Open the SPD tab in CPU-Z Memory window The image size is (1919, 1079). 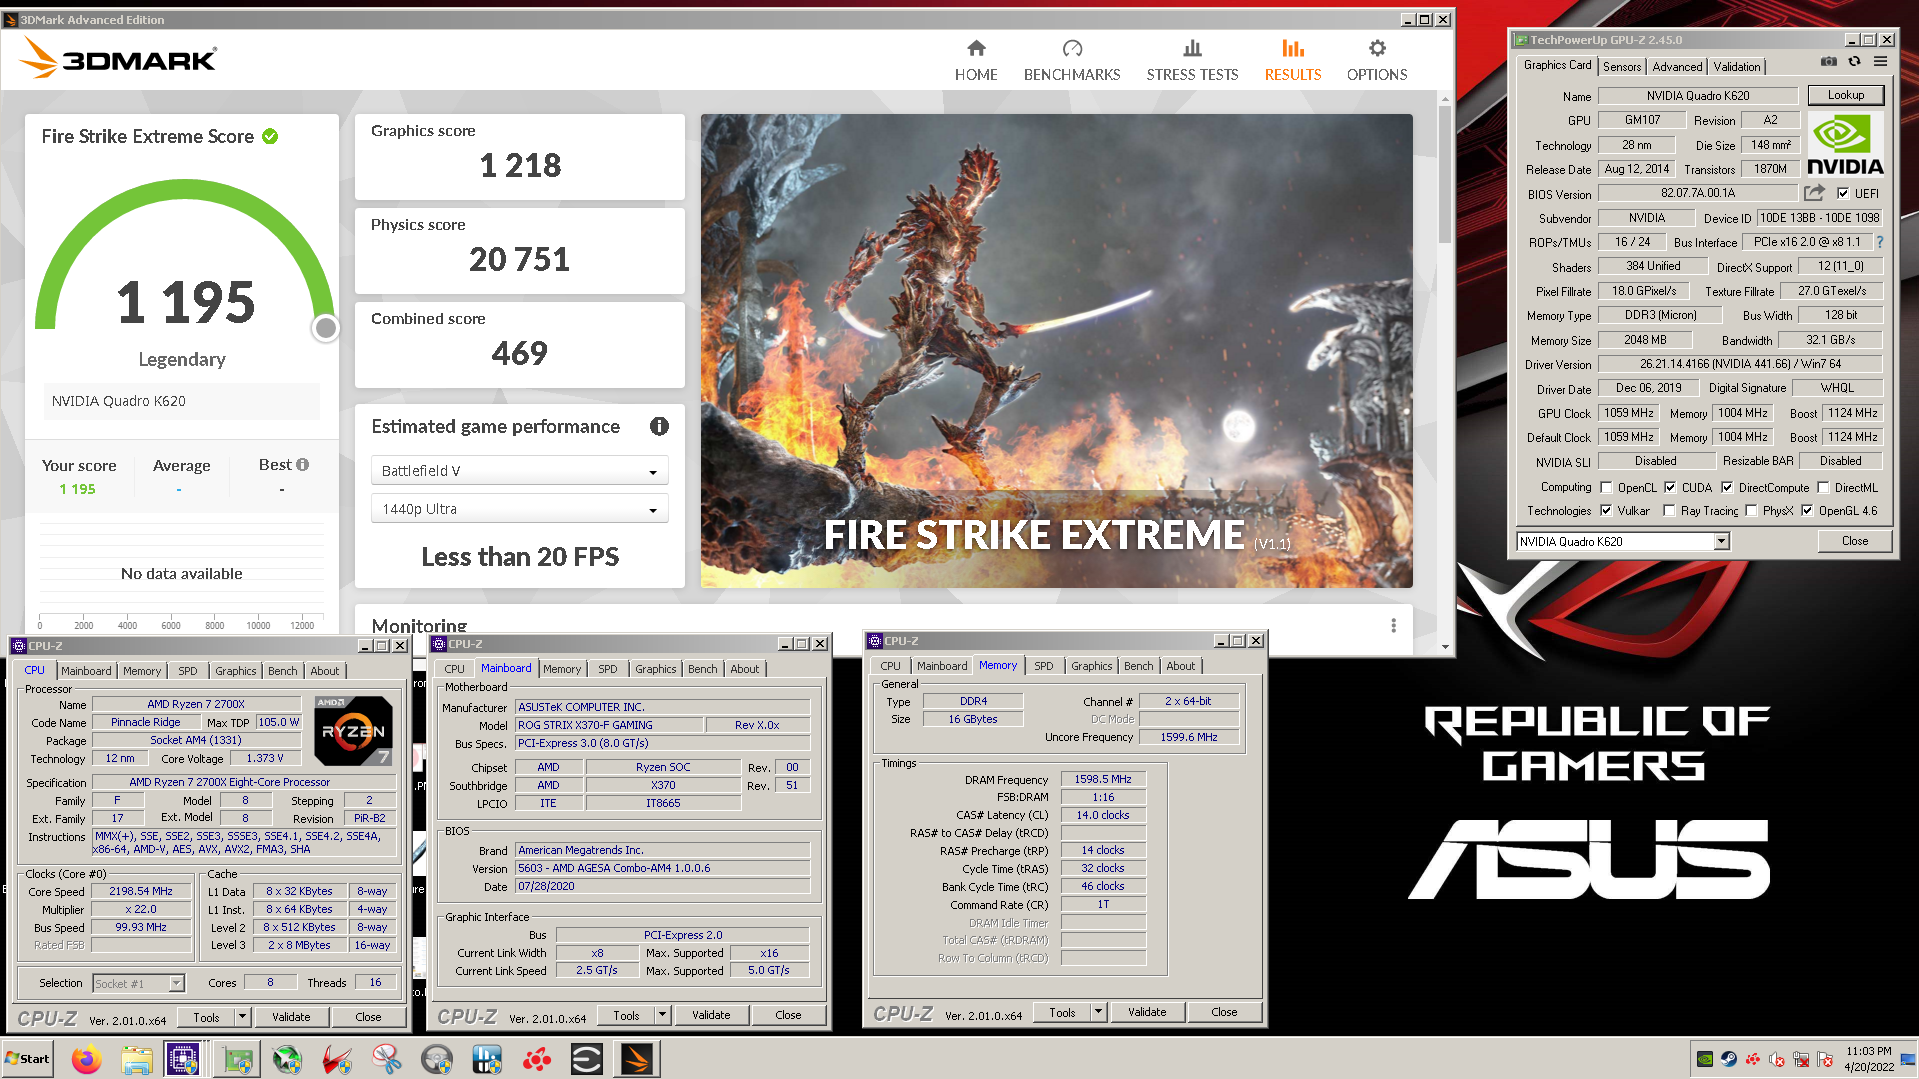pyautogui.click(x=1043, y=666)
